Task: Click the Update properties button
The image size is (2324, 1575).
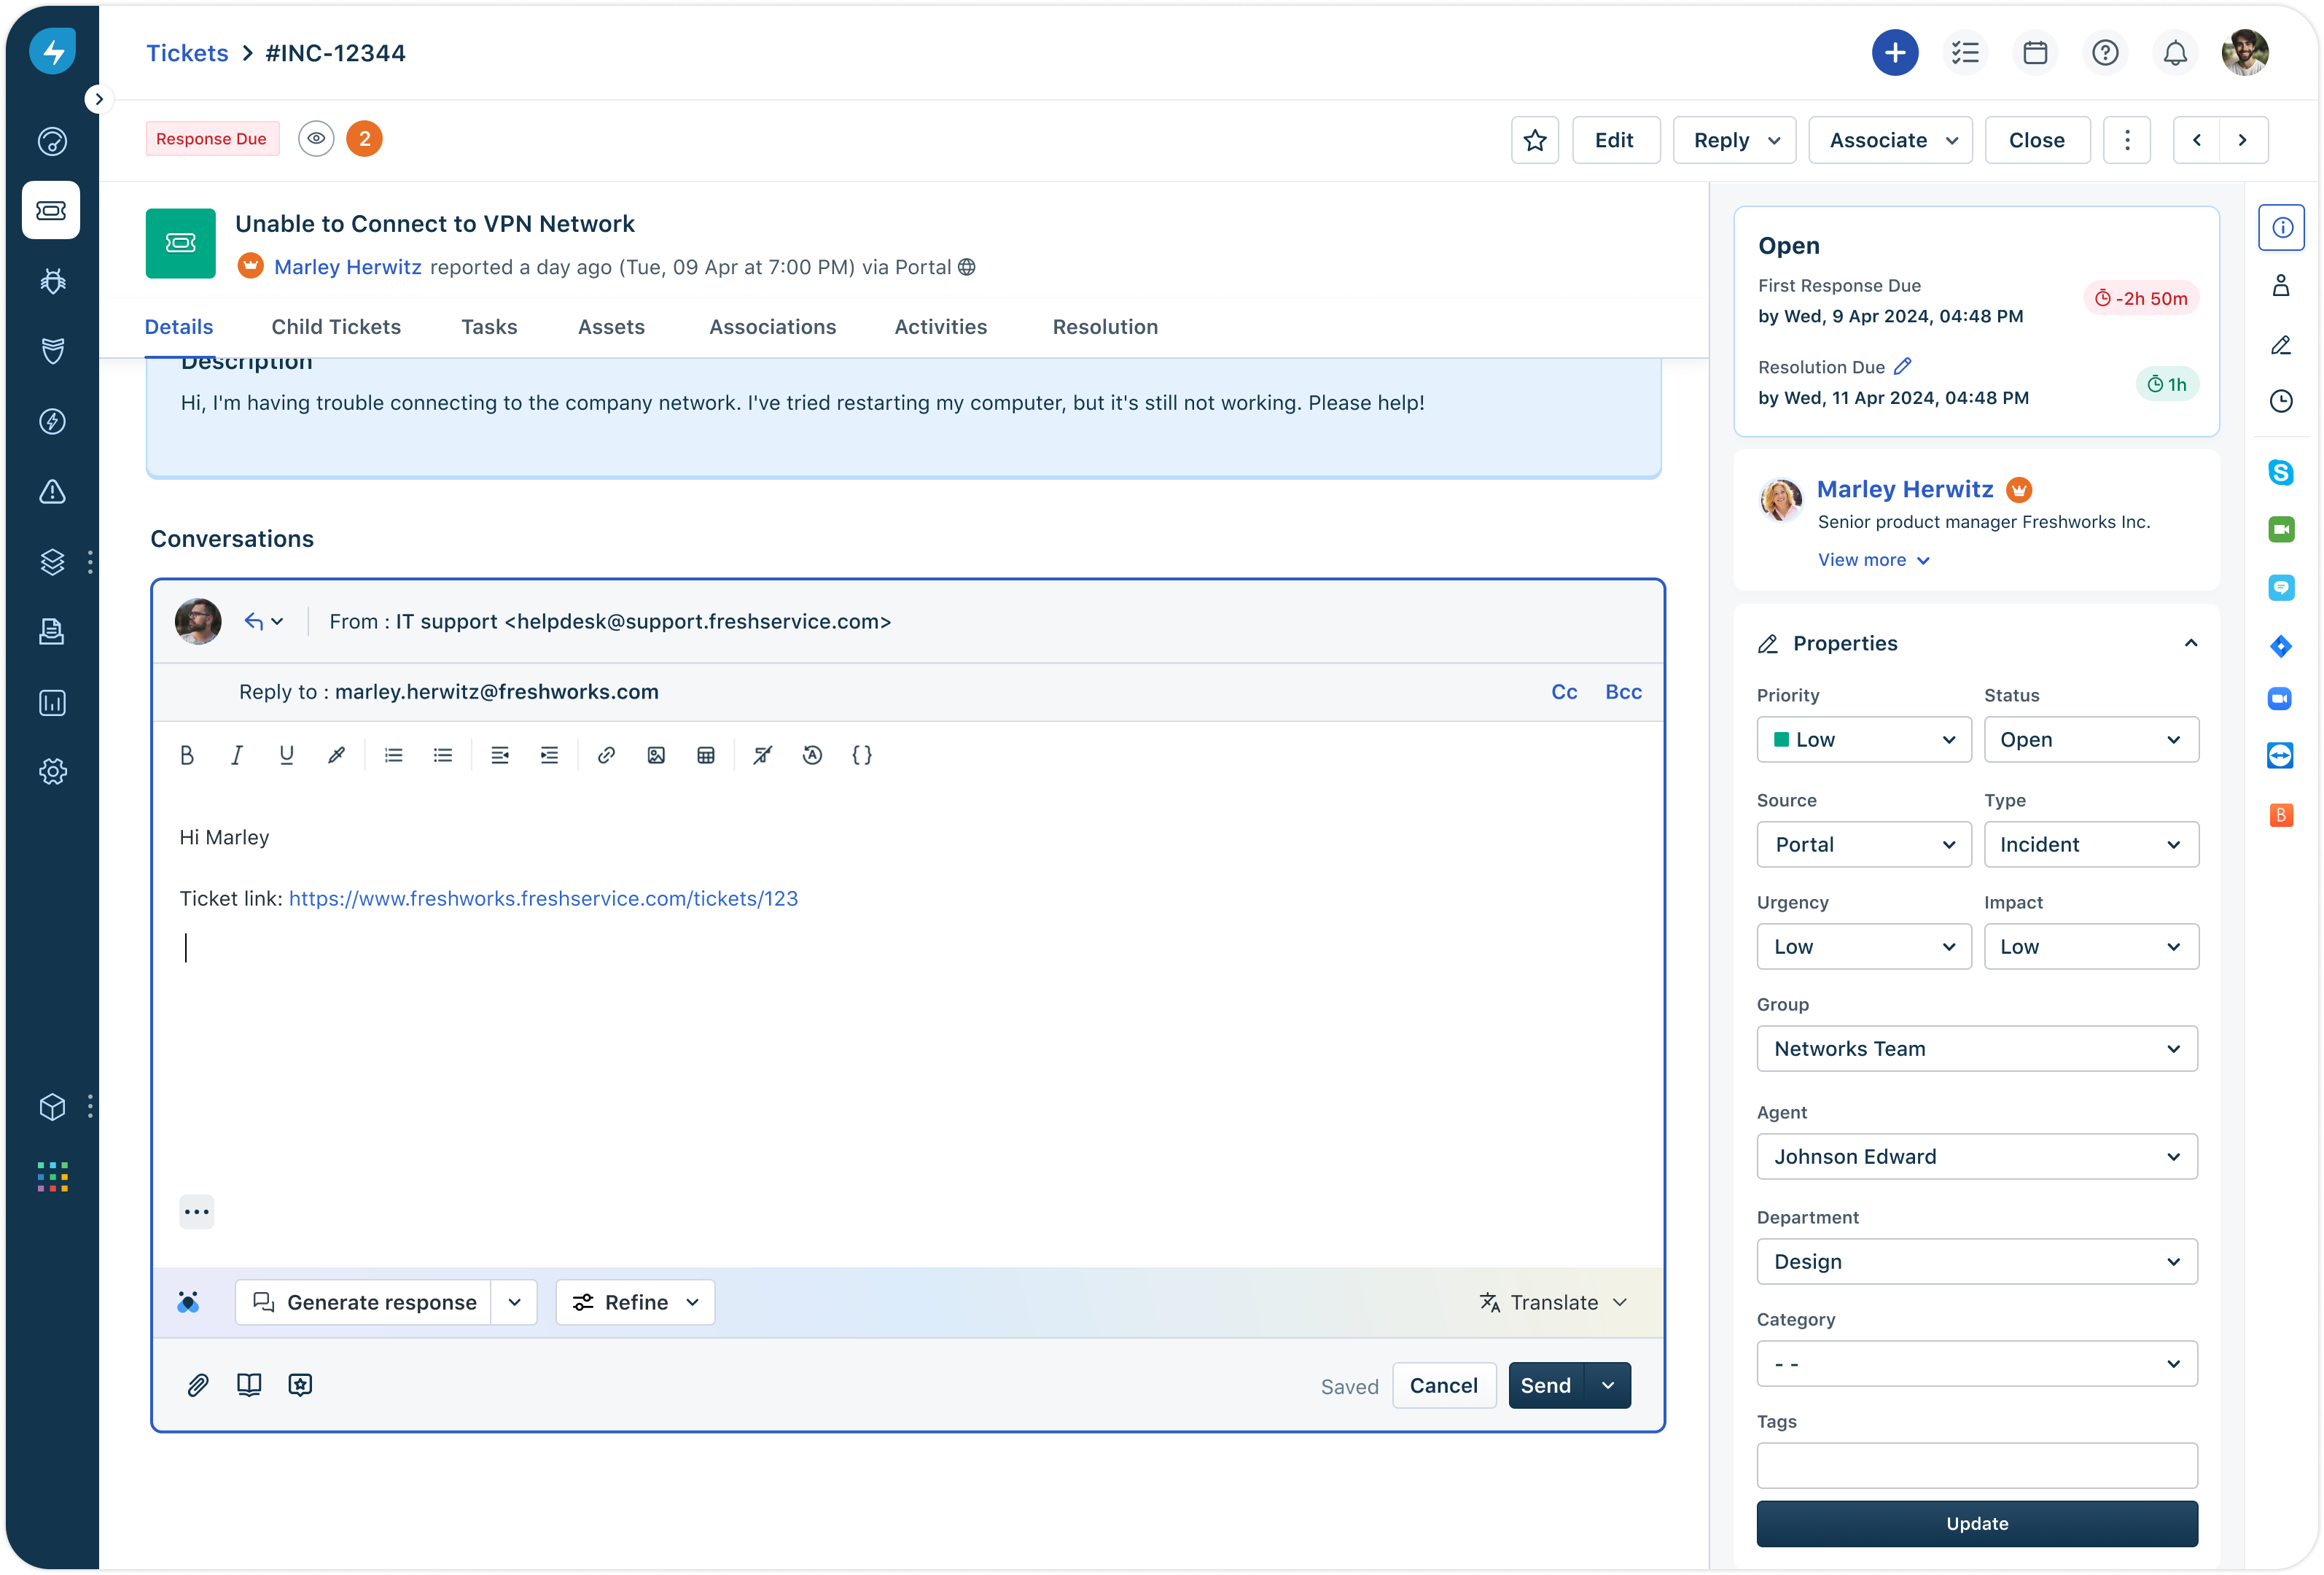Action: point(1976,1523)
